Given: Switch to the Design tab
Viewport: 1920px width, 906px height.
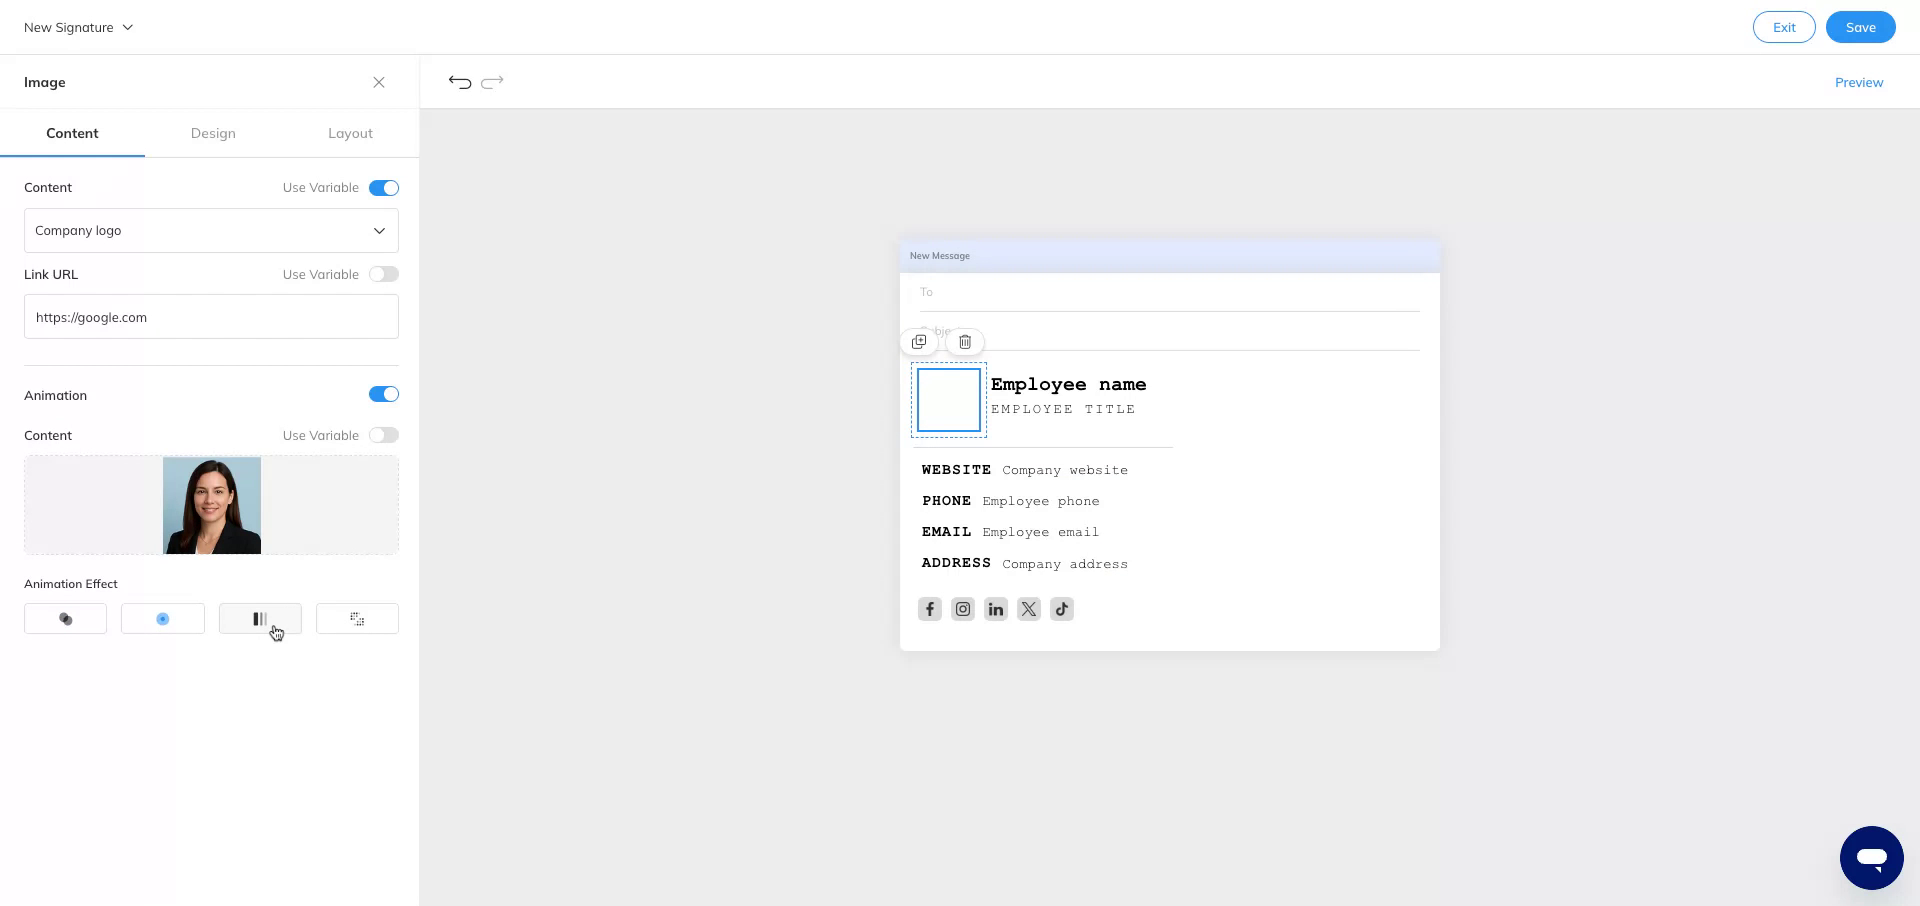Looking at the screenshot, I should [x=213, y=133].
